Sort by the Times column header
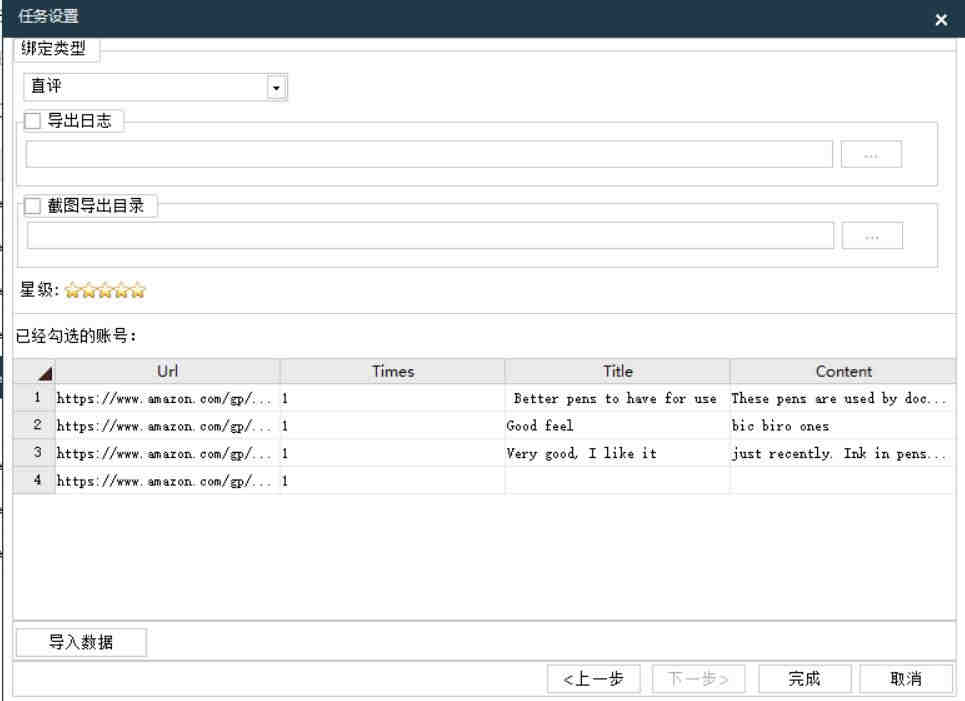965x701 pixels. click(393, 371)
